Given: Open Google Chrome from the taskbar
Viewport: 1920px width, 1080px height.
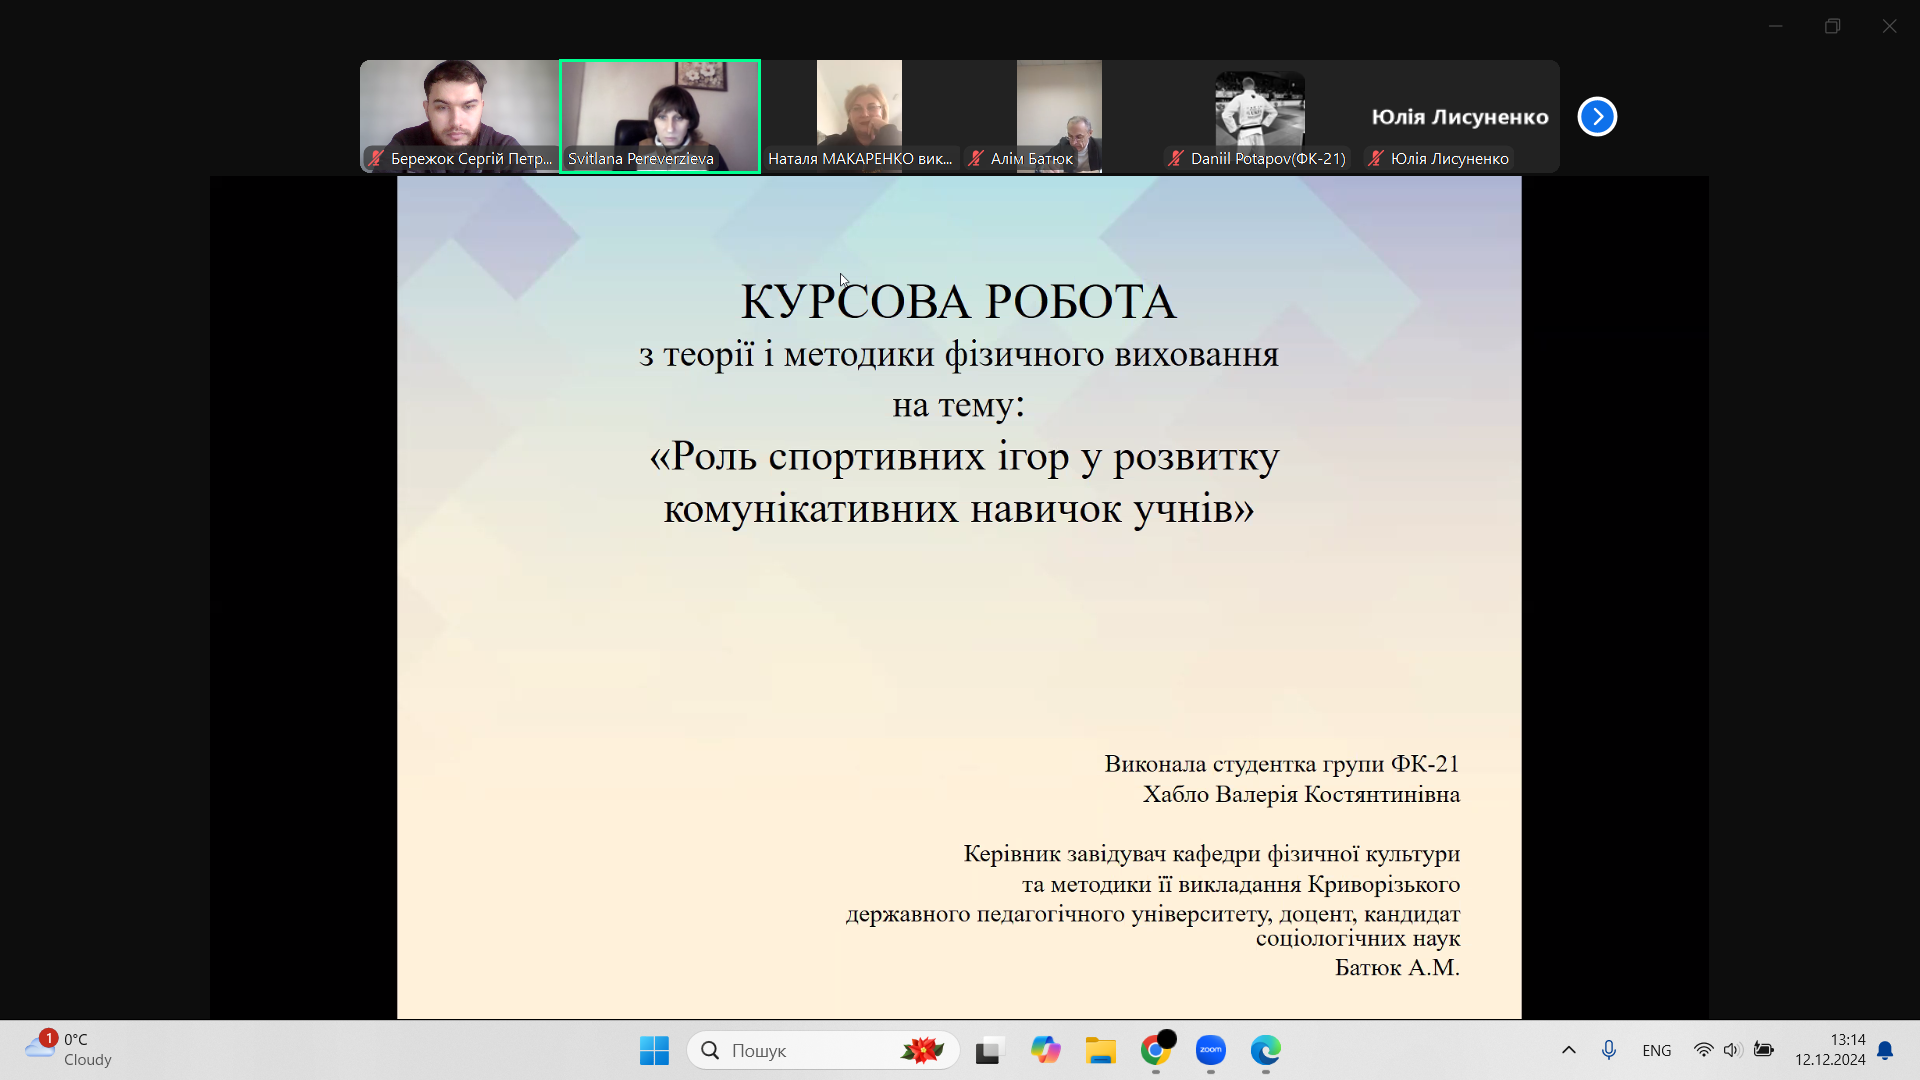Looking at the screenshot, I should 1155,1050.
